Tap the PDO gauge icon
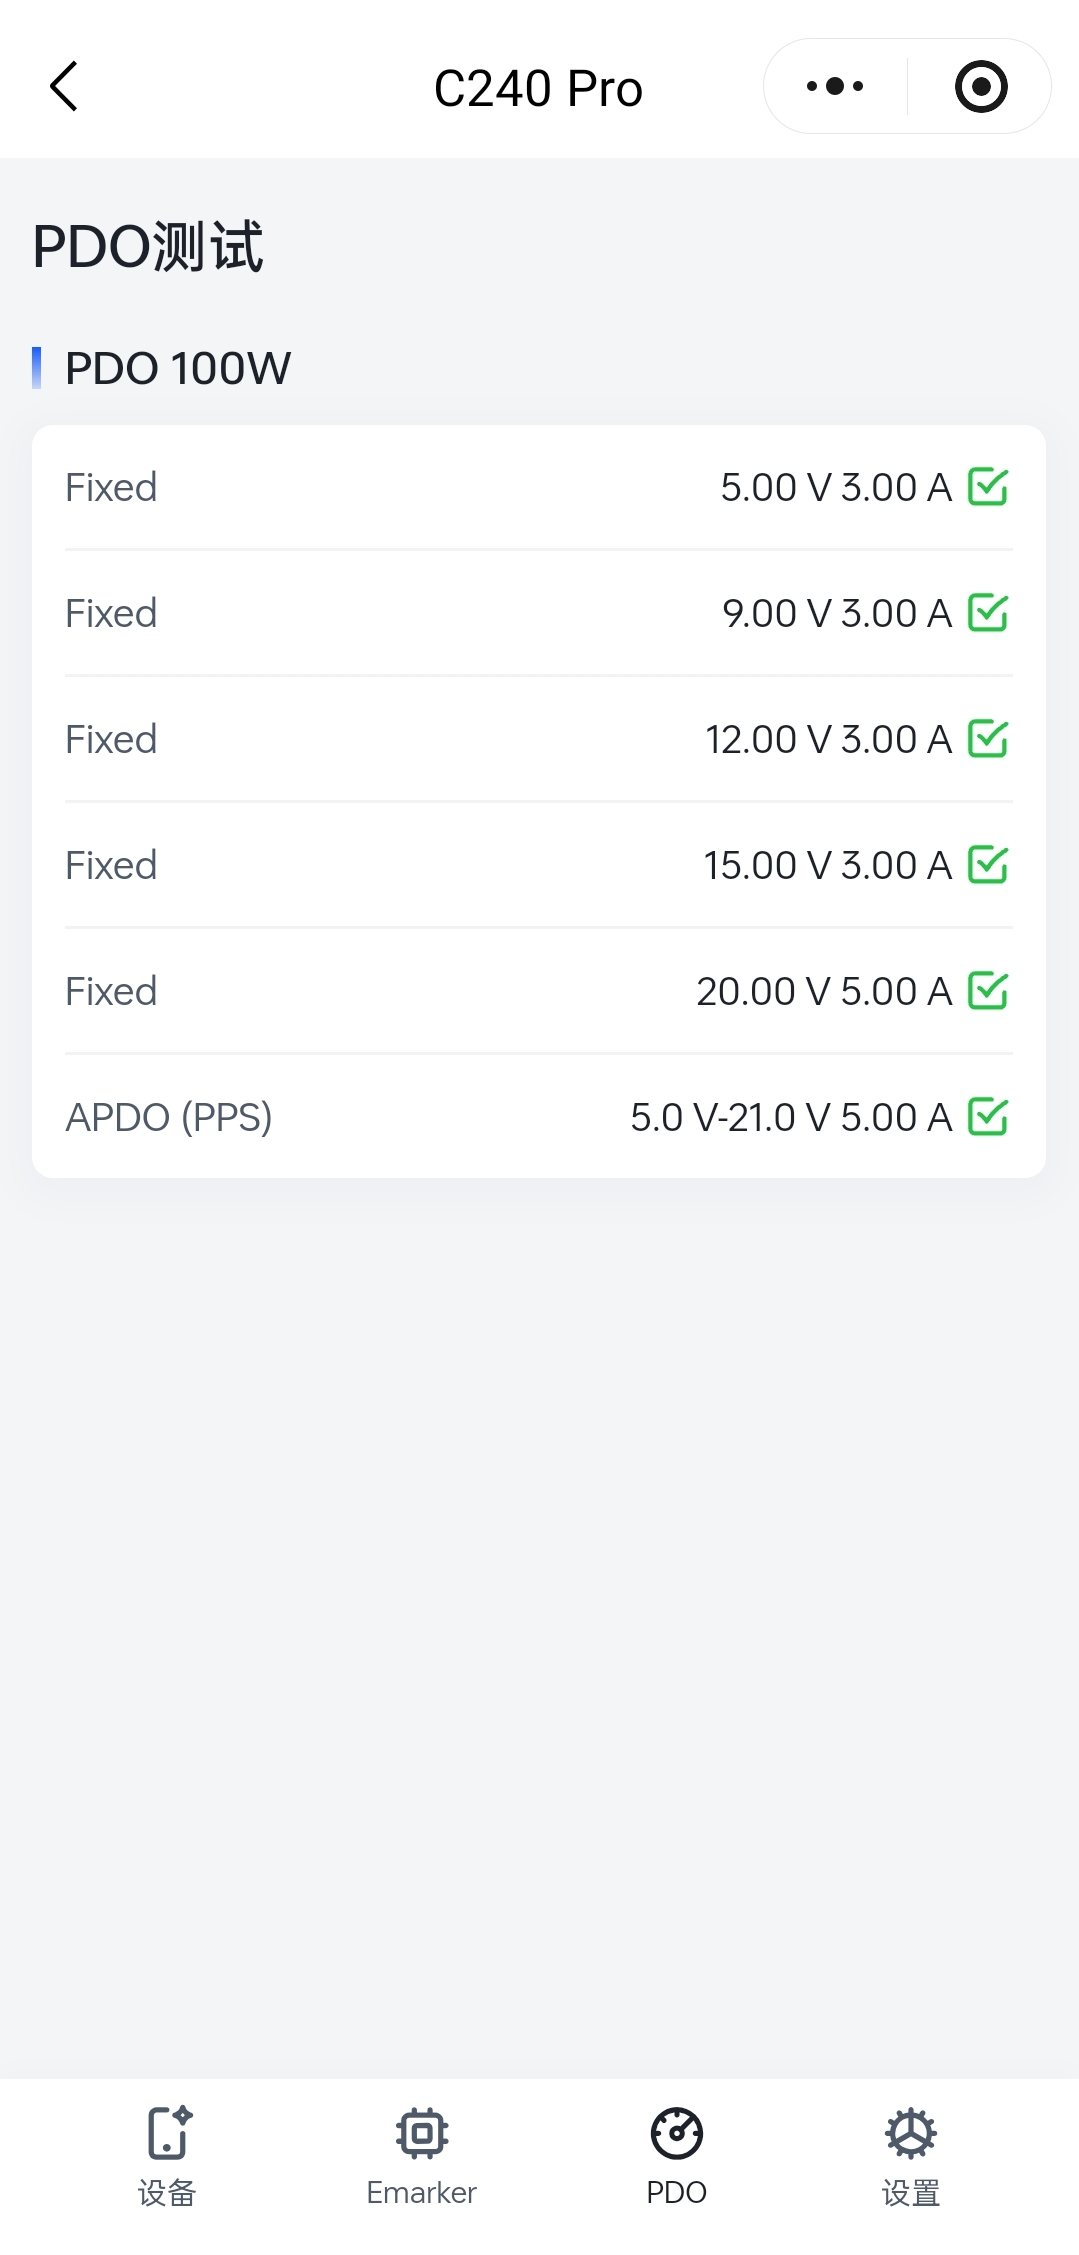The height and width of the screenshot is (2255, 1079). pos(676,2132)
